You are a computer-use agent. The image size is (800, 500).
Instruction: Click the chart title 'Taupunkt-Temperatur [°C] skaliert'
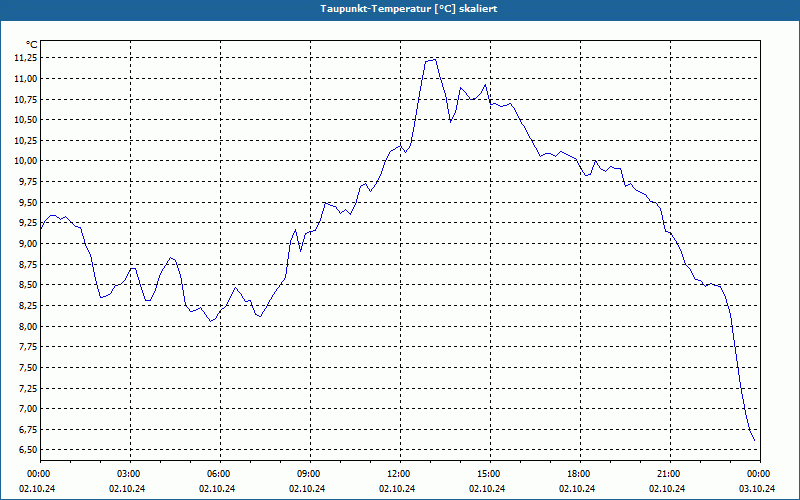click(x=409, y=9)
